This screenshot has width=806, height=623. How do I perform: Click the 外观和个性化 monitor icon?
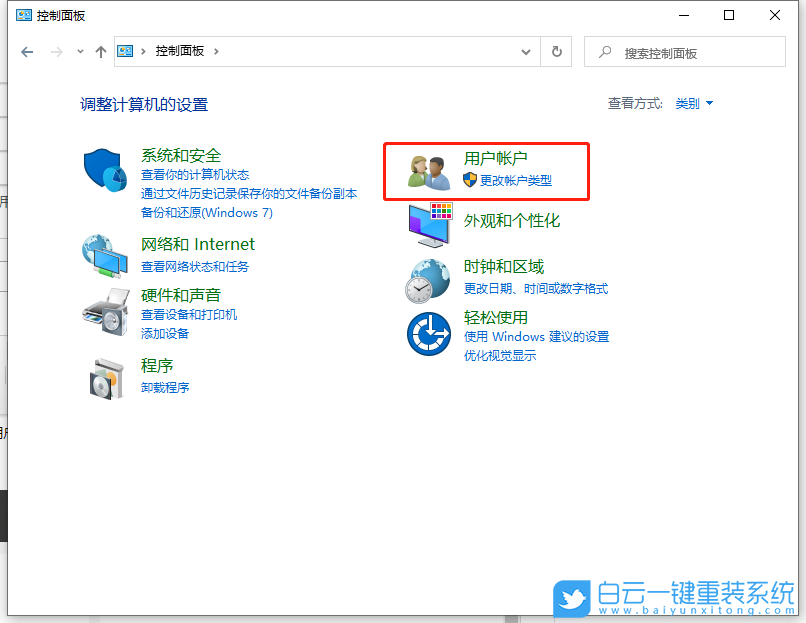428,222
